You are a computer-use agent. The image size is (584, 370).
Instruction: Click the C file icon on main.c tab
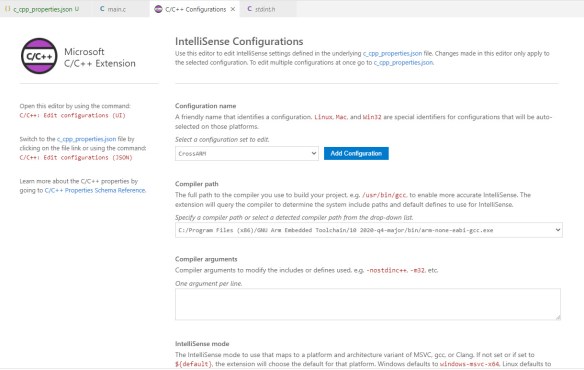click(102, 9)
